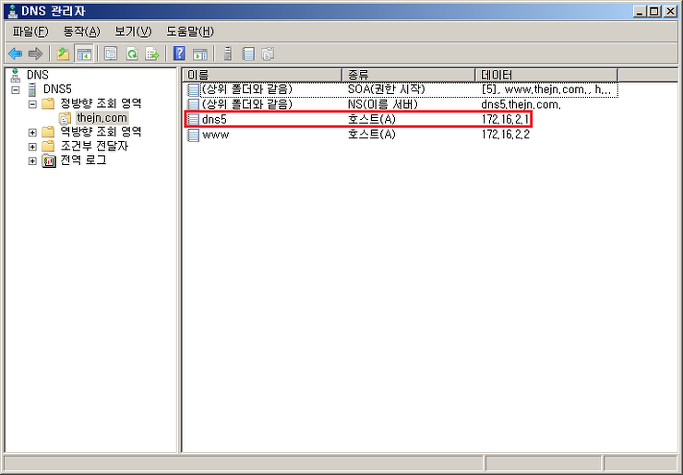Click the Forward arrow toolbar icon
The width and height of the screenshot is (683, 475).
pos(35,54)
